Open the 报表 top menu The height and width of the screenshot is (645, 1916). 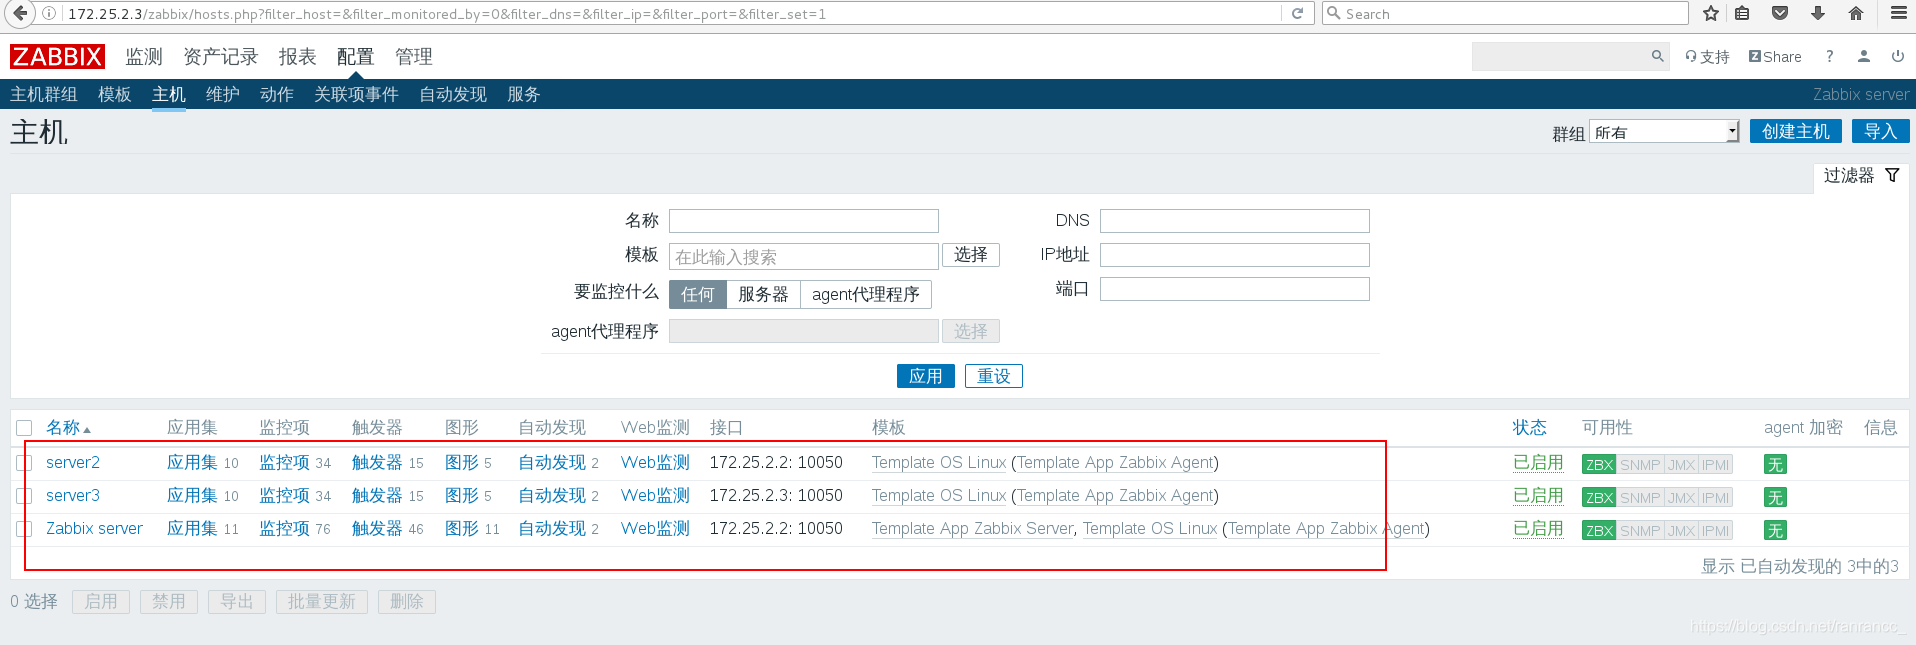[x=297, y=57]
